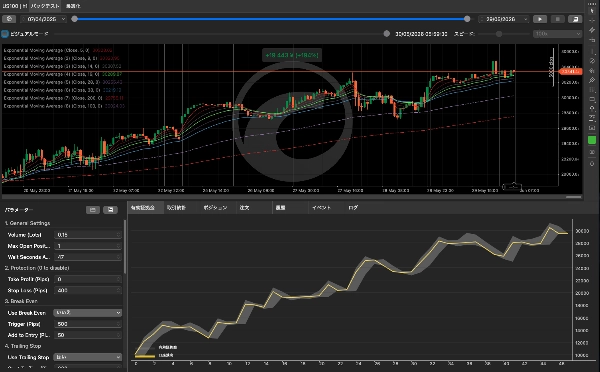Click the Max Open Positions input field
Viewport: 600px width, 372px height.
click(88, 246)
